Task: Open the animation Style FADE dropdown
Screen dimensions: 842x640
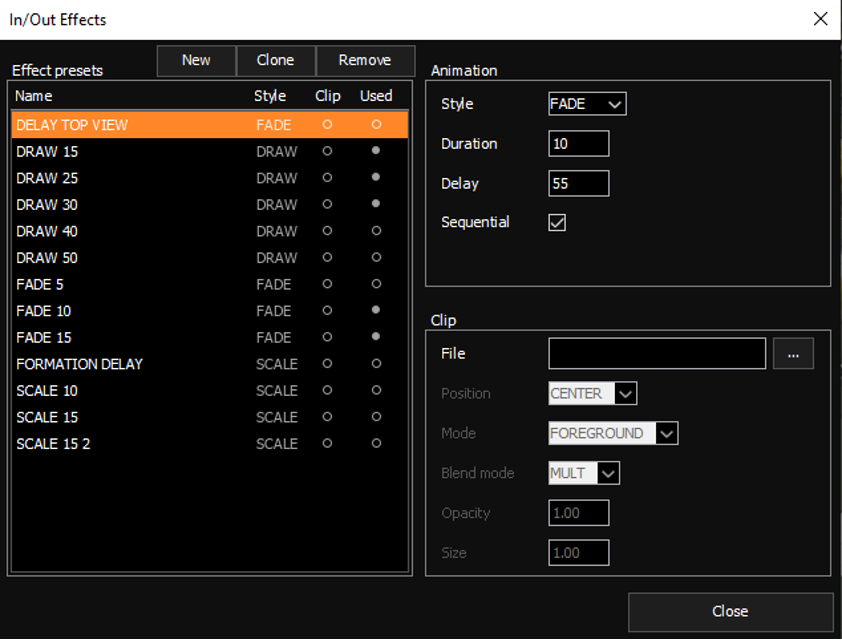Action: point(587,104)
